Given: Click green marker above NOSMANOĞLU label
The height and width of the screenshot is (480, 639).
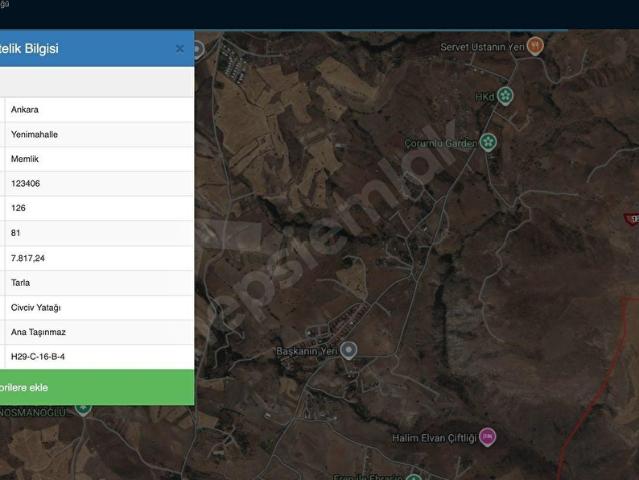Looking at the screenshot, I should 83,409.
